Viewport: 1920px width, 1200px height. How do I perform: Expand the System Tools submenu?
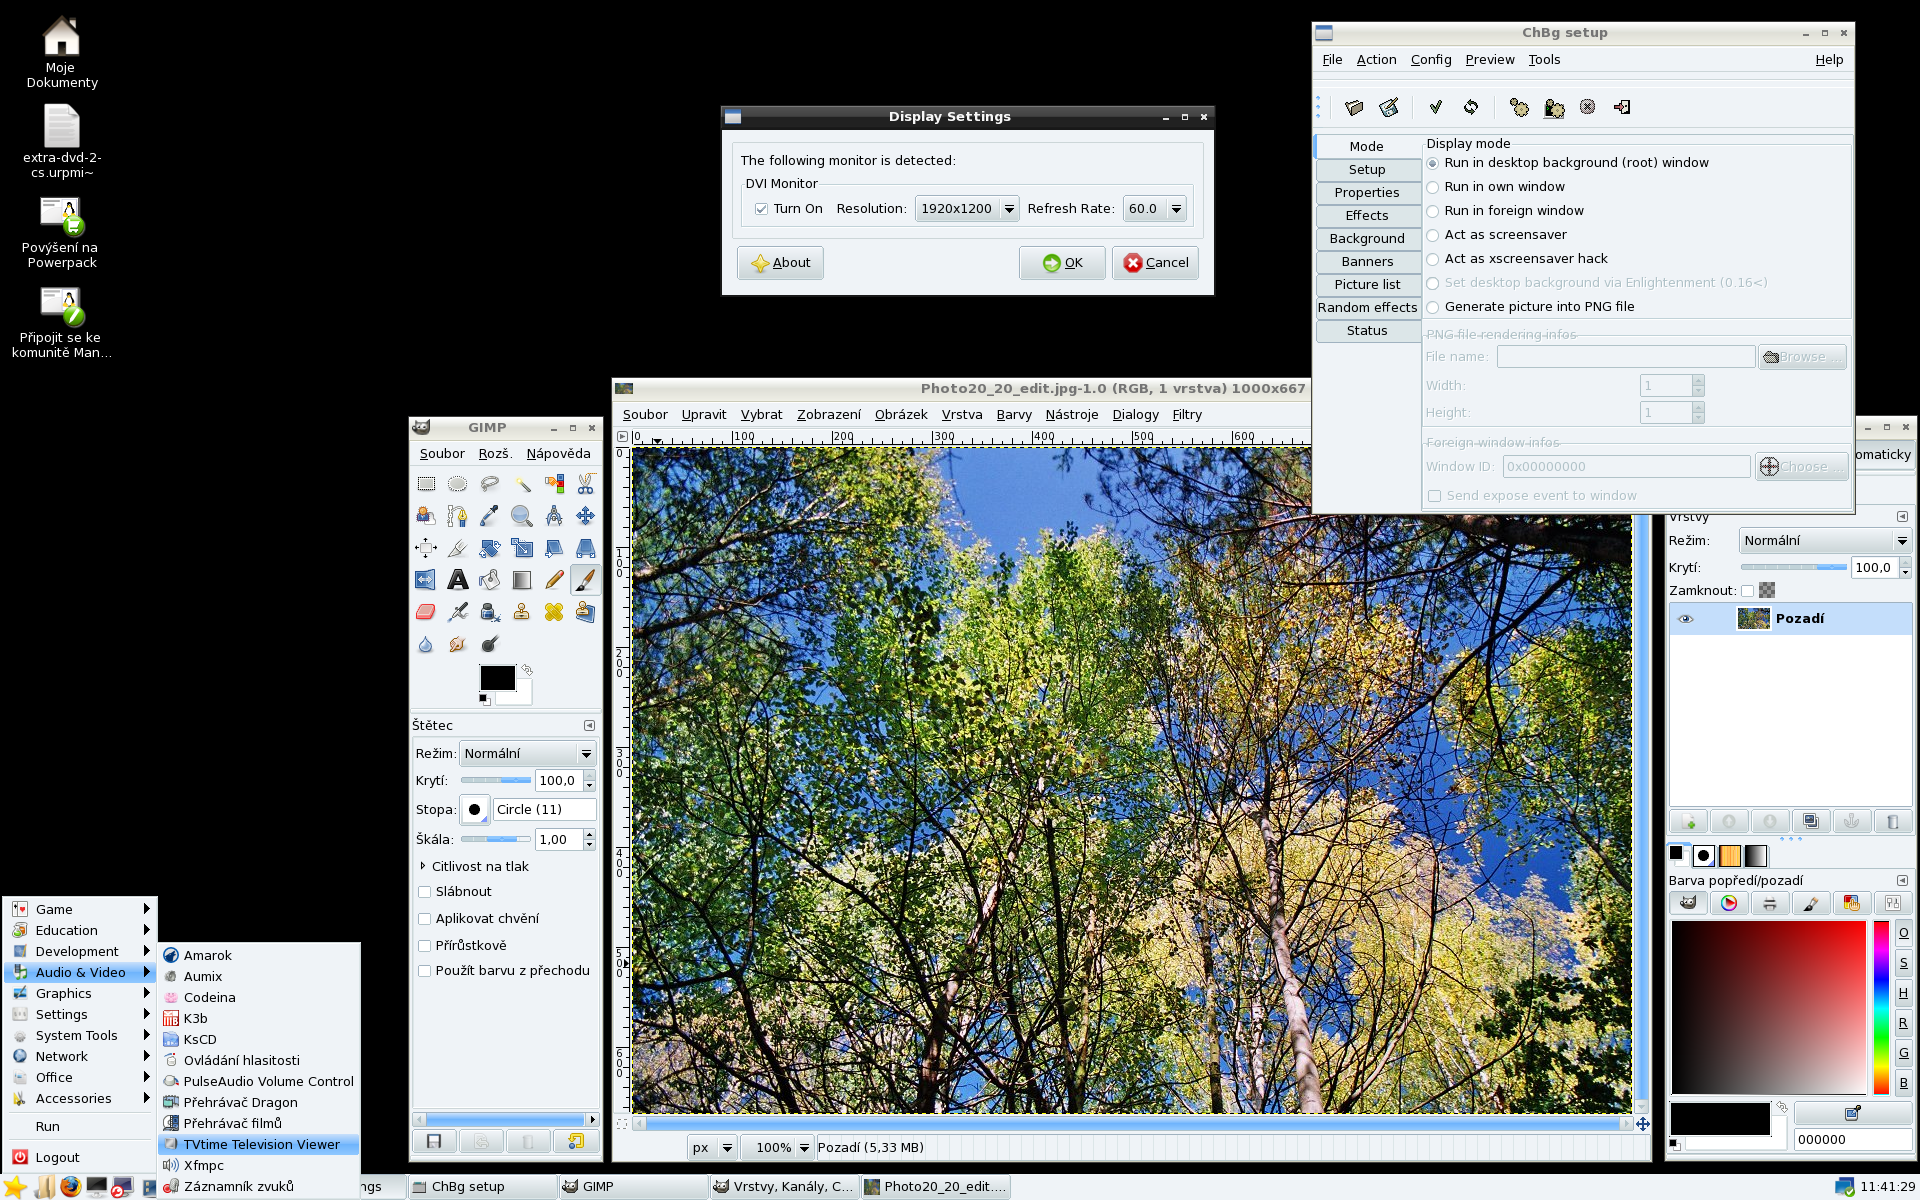pos(81,1036)
